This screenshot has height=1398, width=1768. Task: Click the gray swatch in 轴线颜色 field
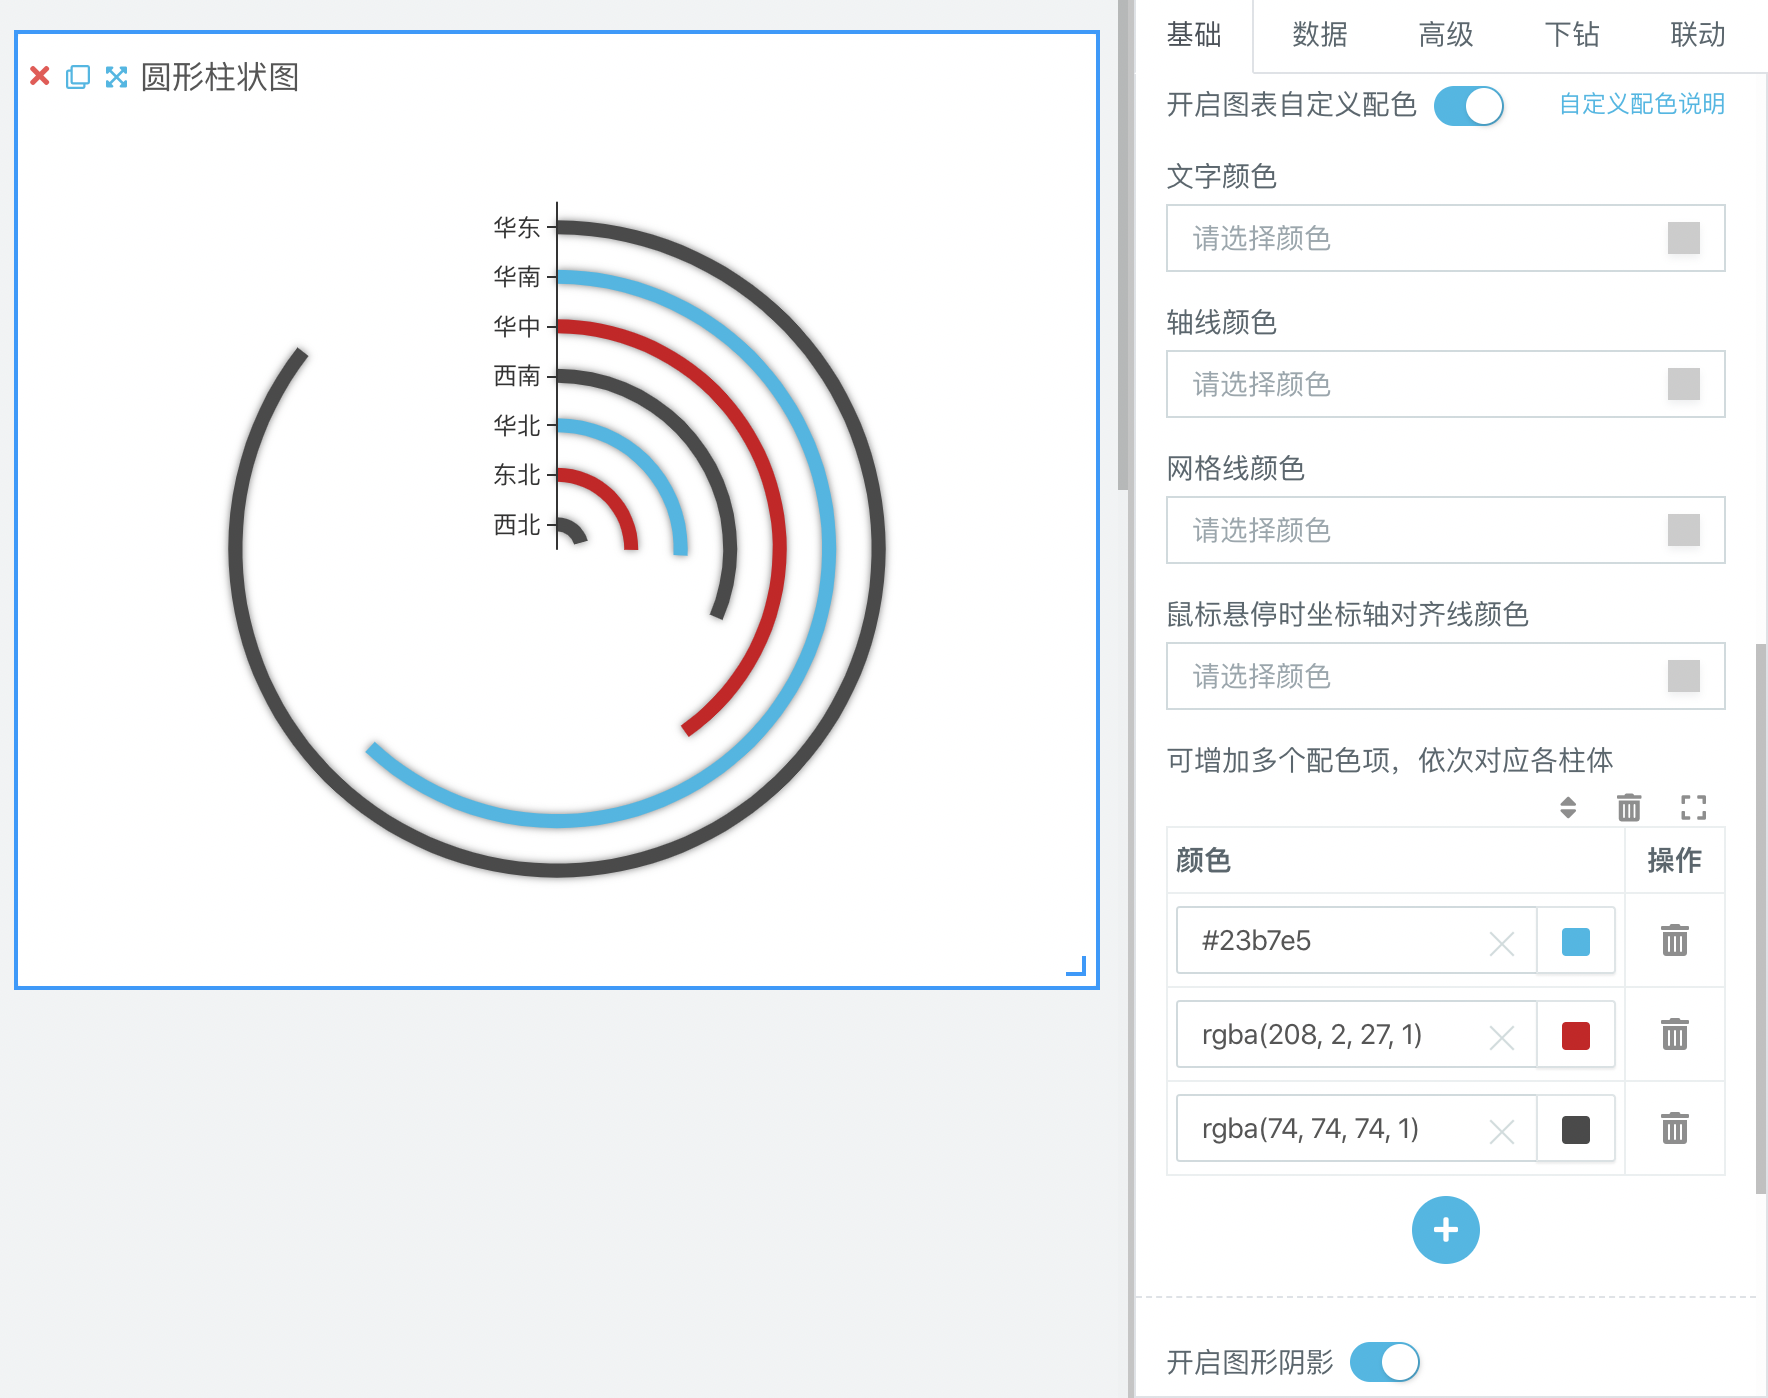pos(1684,384)
